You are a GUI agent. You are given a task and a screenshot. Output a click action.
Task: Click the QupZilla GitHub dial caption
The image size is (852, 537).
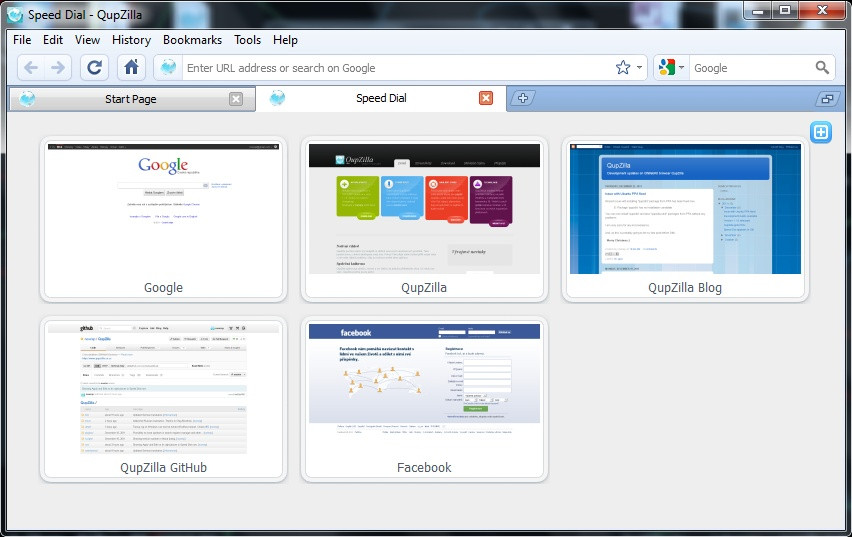[x=163, y=467]
